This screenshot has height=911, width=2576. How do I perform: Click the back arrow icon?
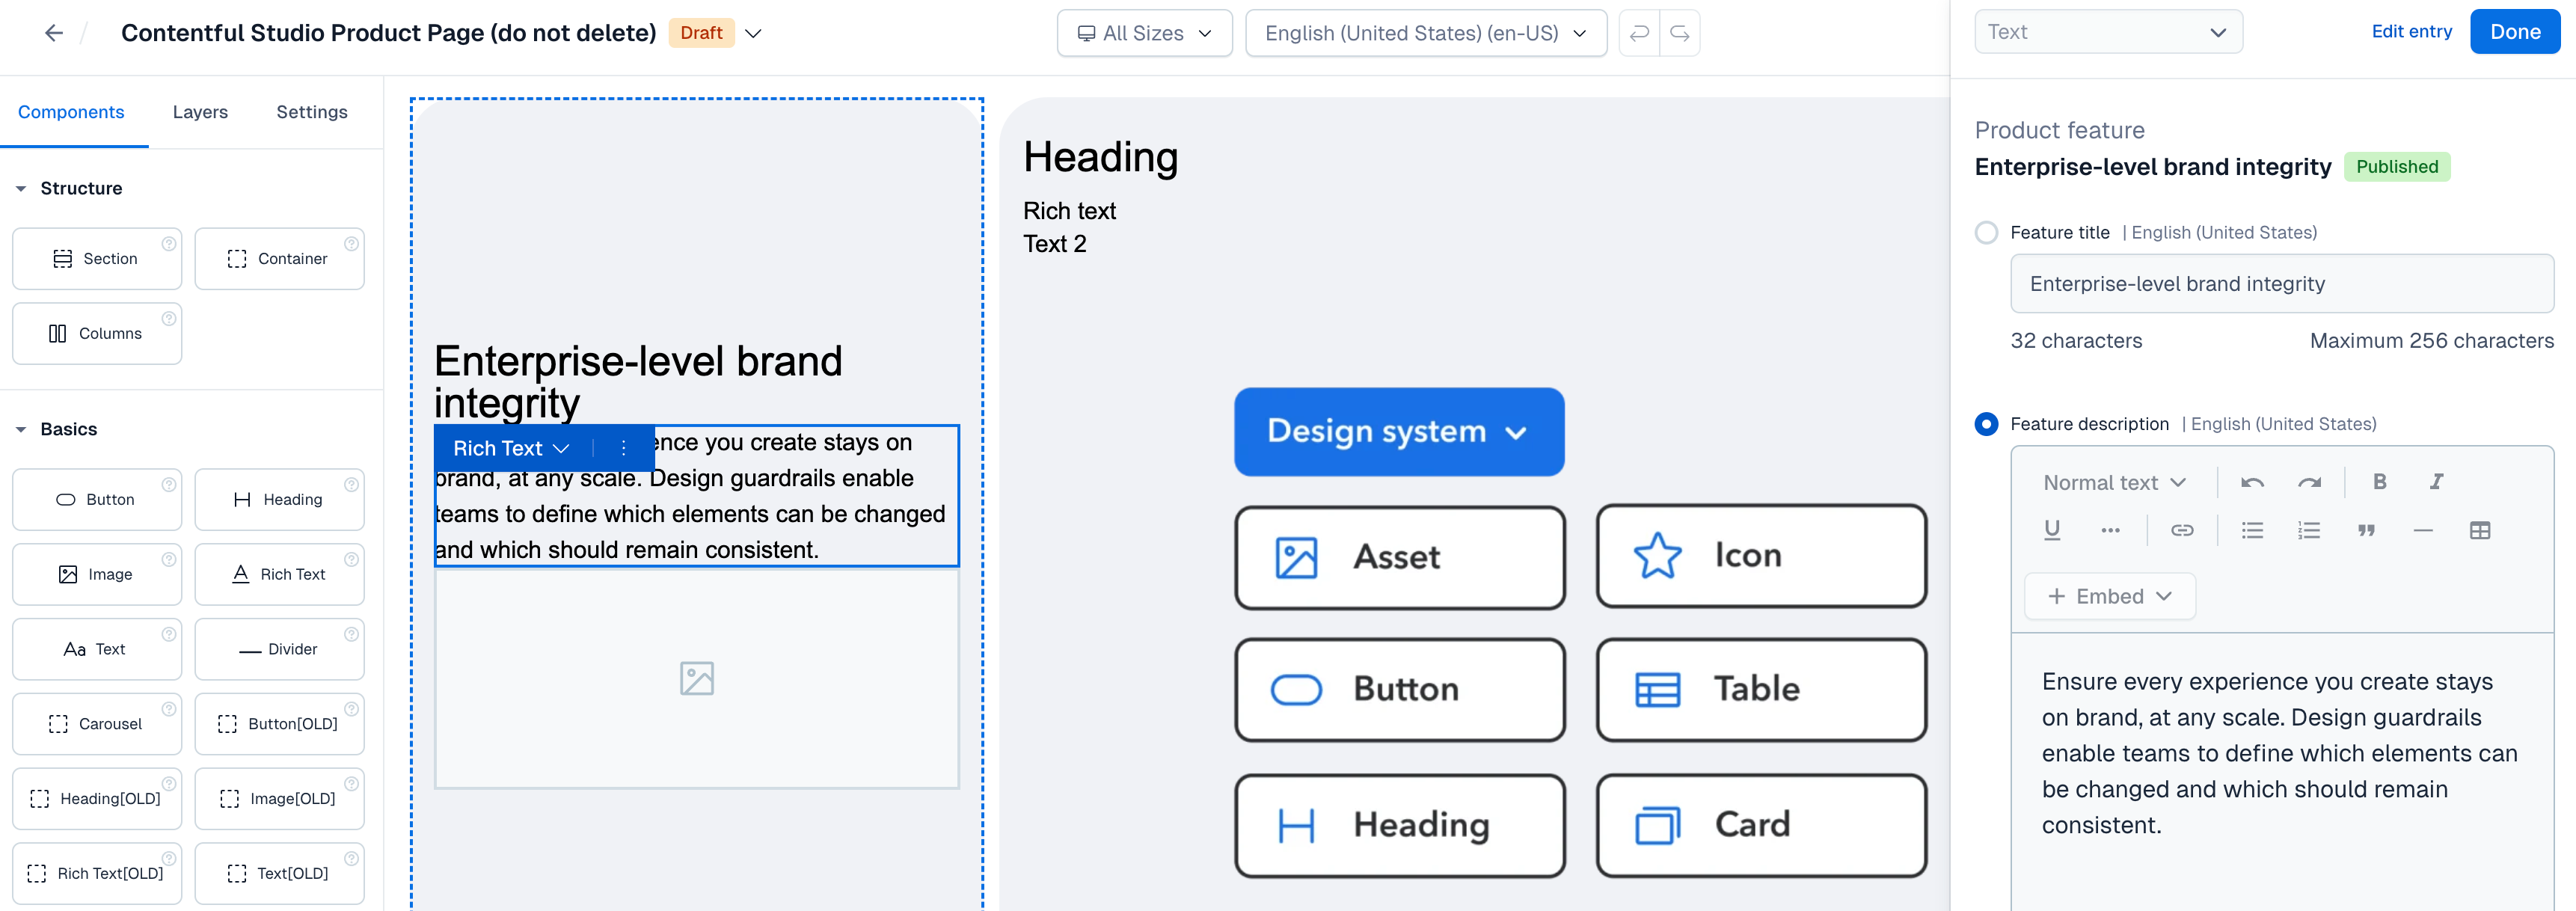(54, 33)
